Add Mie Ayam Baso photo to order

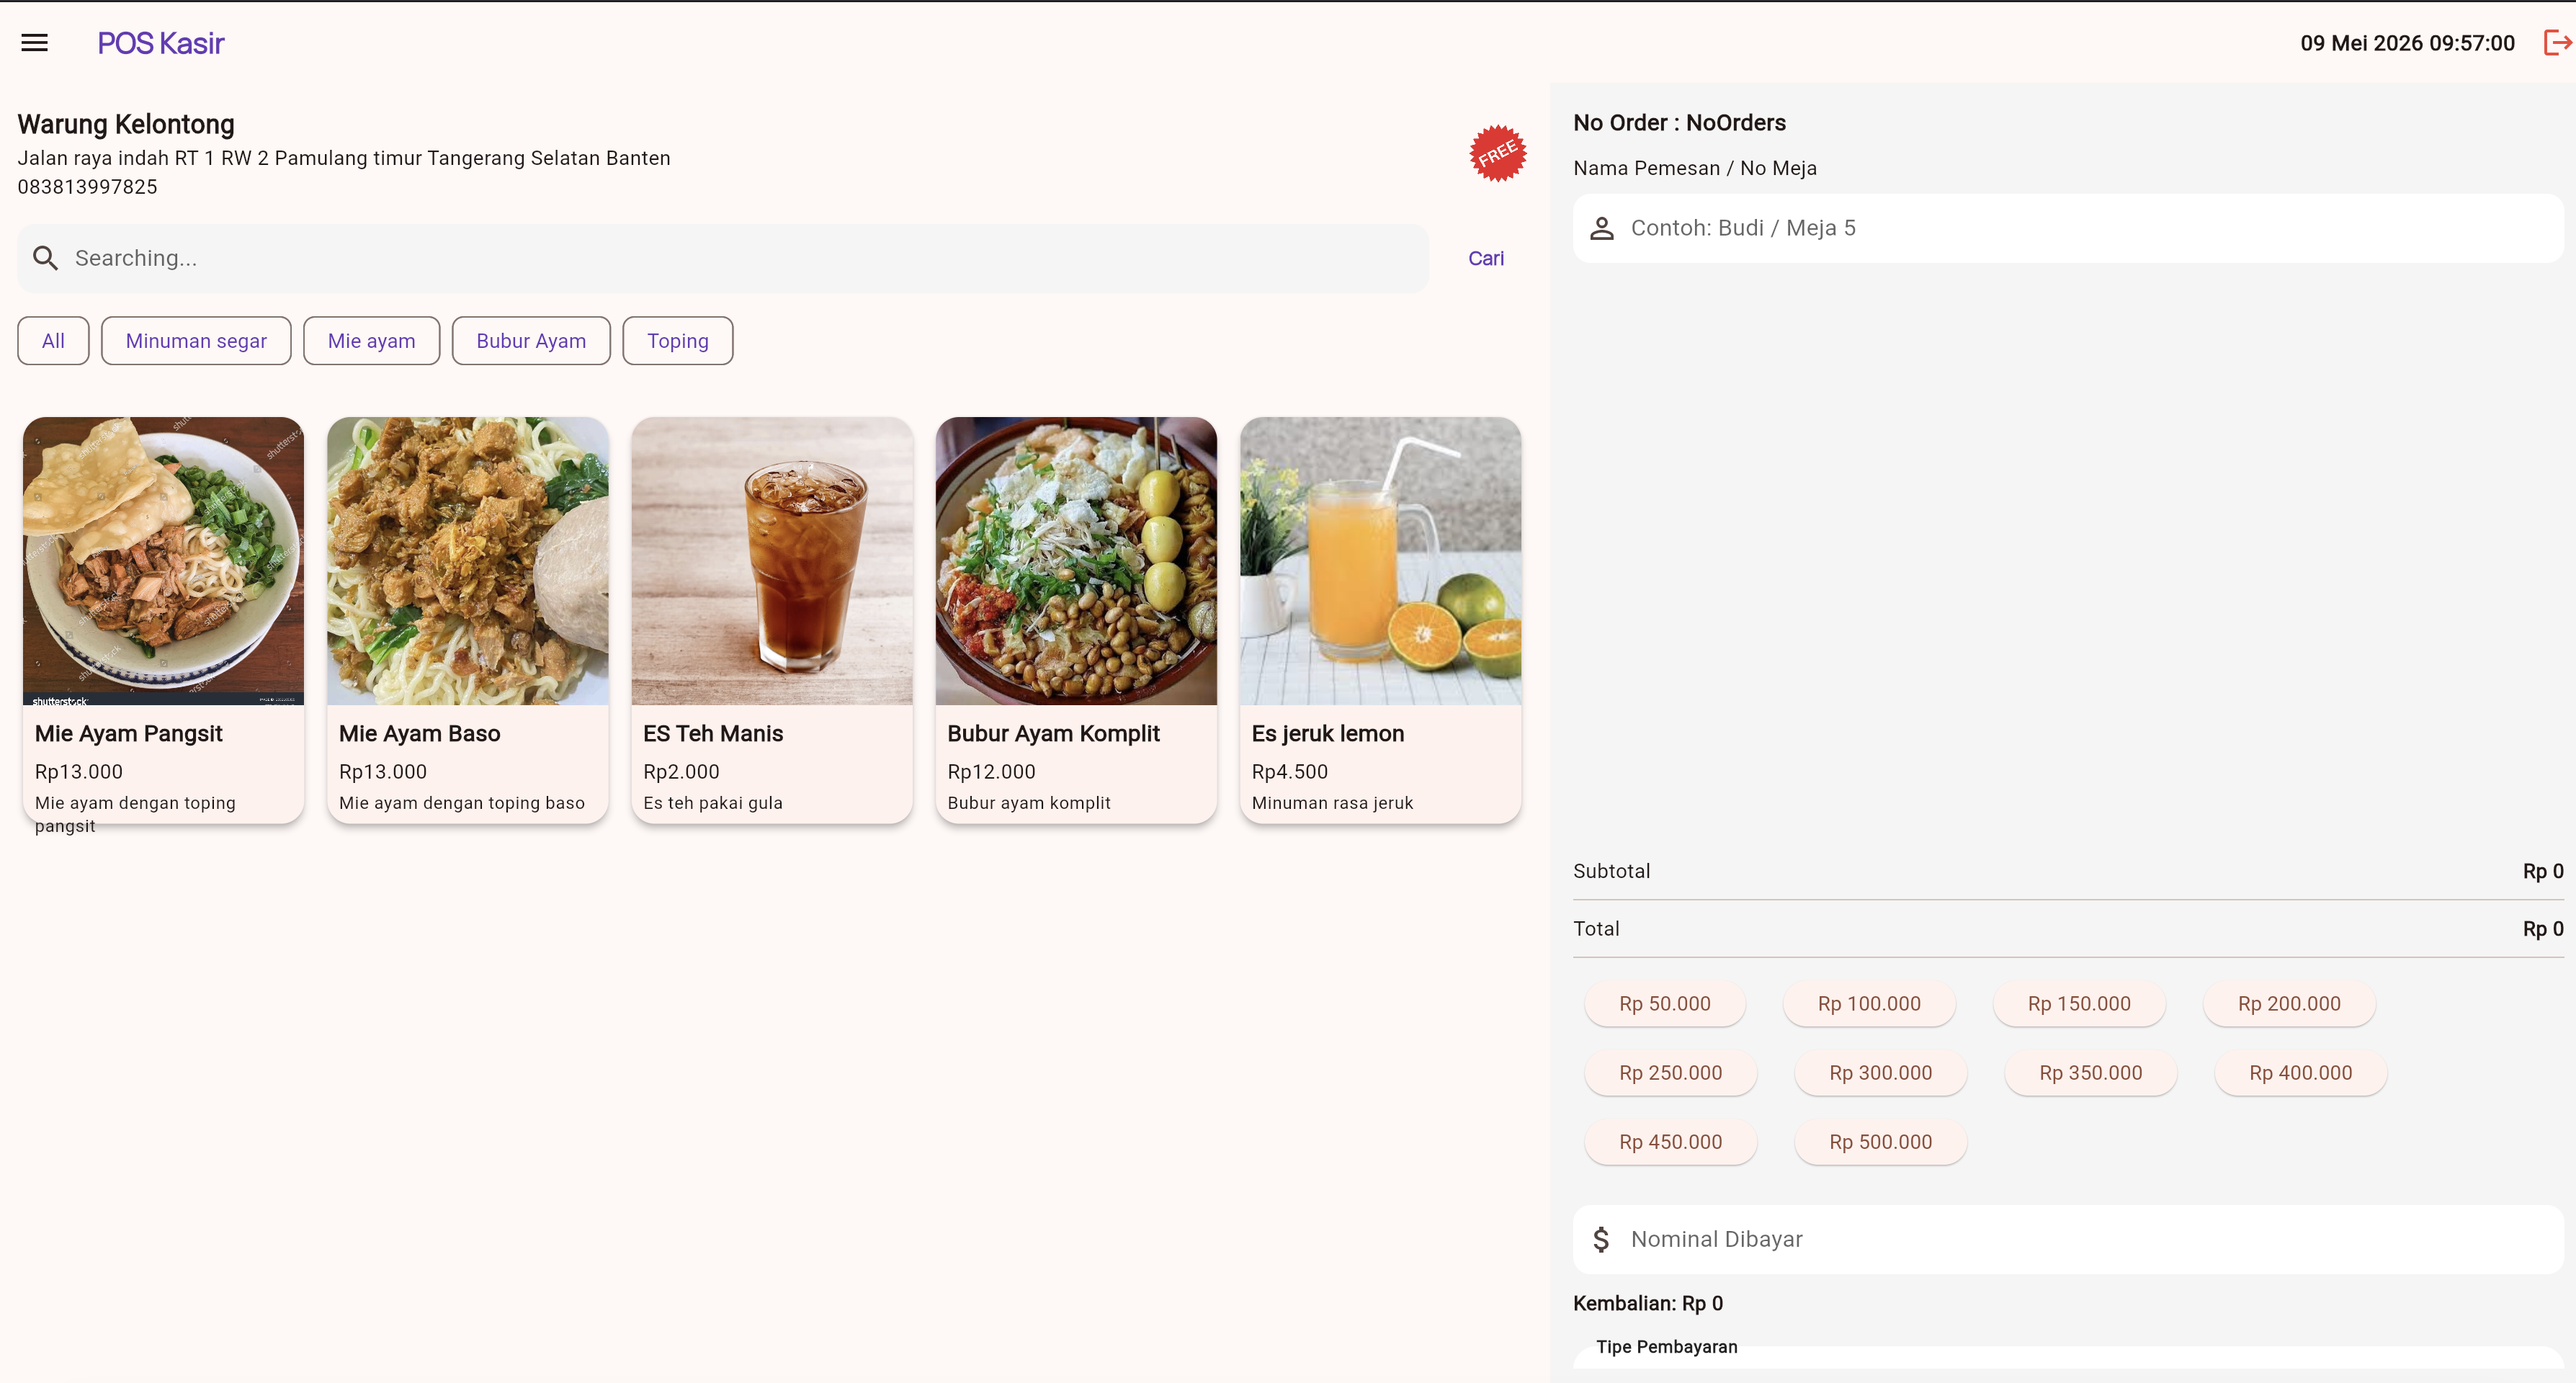click(x=467, y=561)
